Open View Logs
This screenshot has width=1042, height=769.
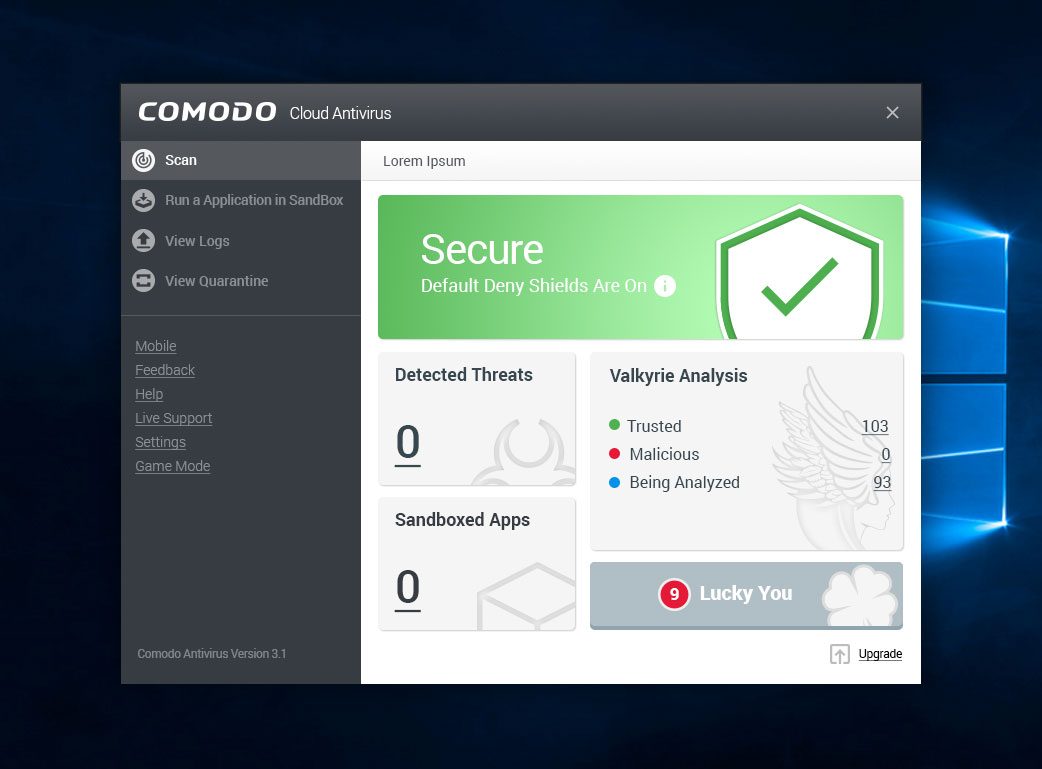click(241, 241)
